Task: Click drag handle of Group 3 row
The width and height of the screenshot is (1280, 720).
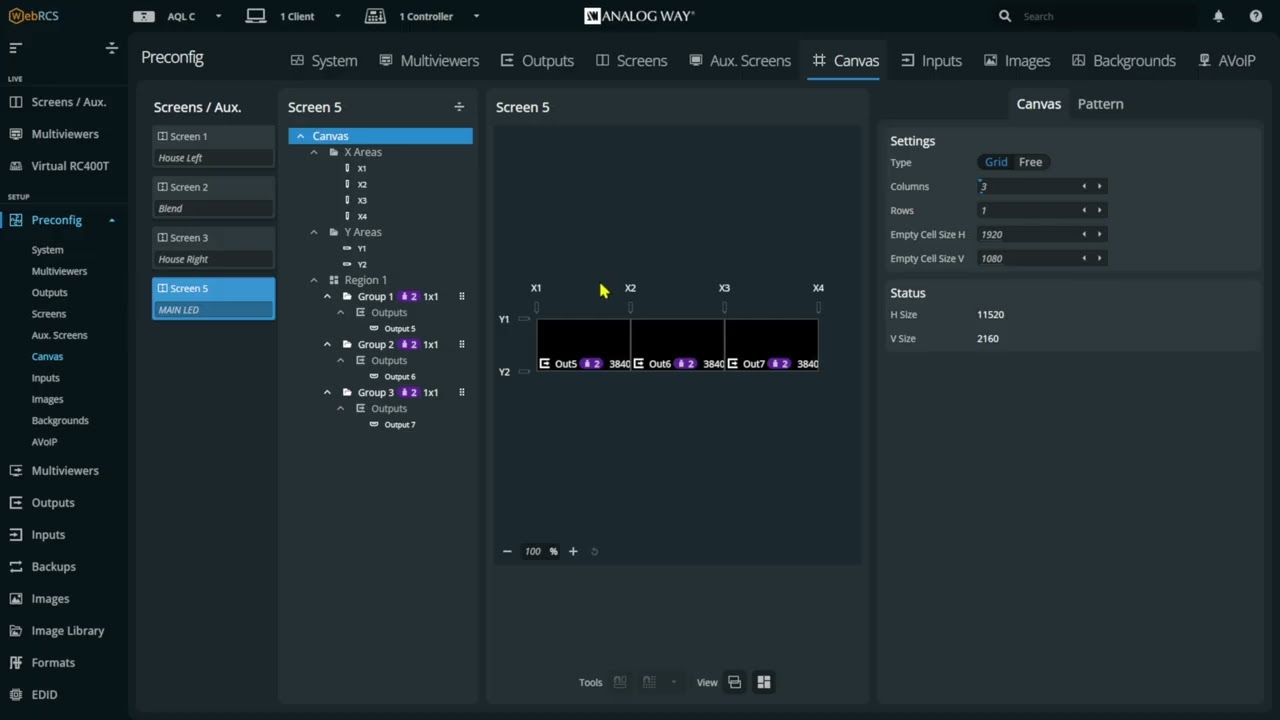Action: click(462, 393)
